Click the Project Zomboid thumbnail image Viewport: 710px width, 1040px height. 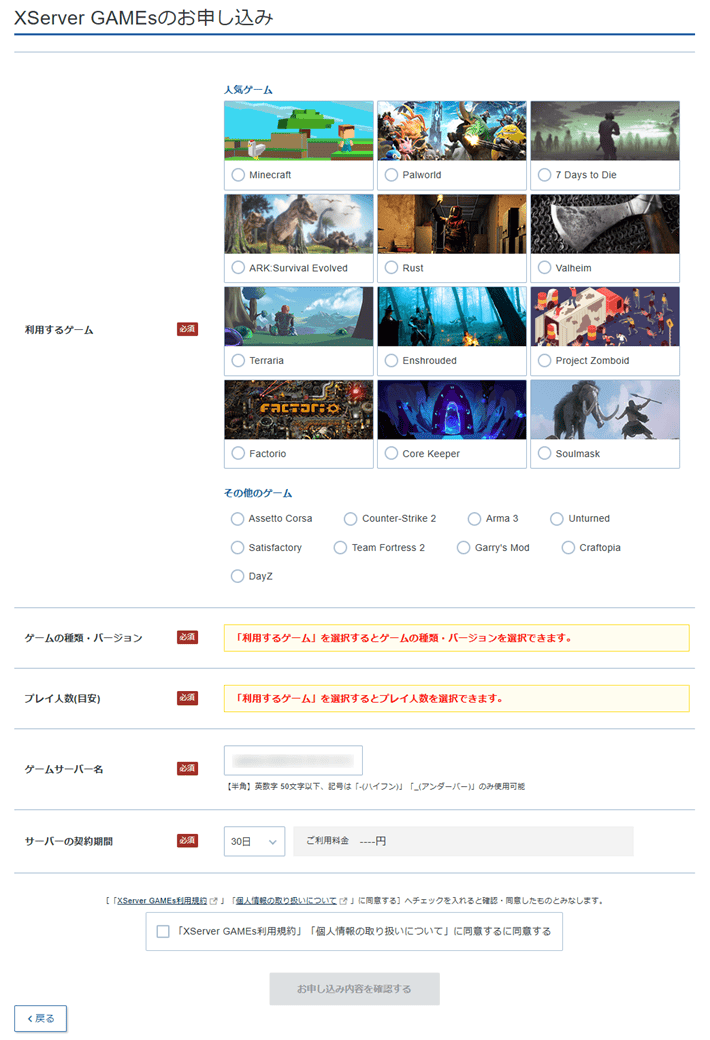point(605,316)
